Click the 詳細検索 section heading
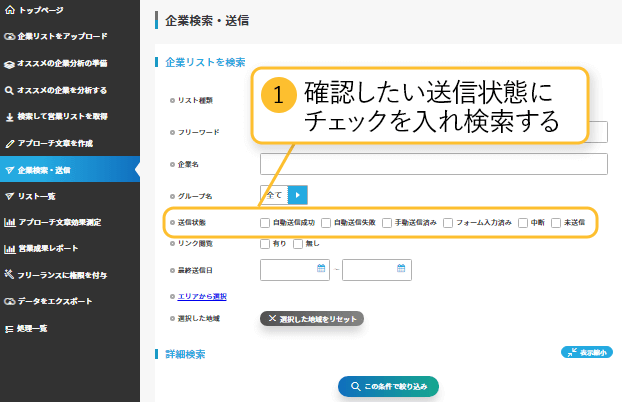The width and height of the screenshot is (622, 402). (185, 354)
